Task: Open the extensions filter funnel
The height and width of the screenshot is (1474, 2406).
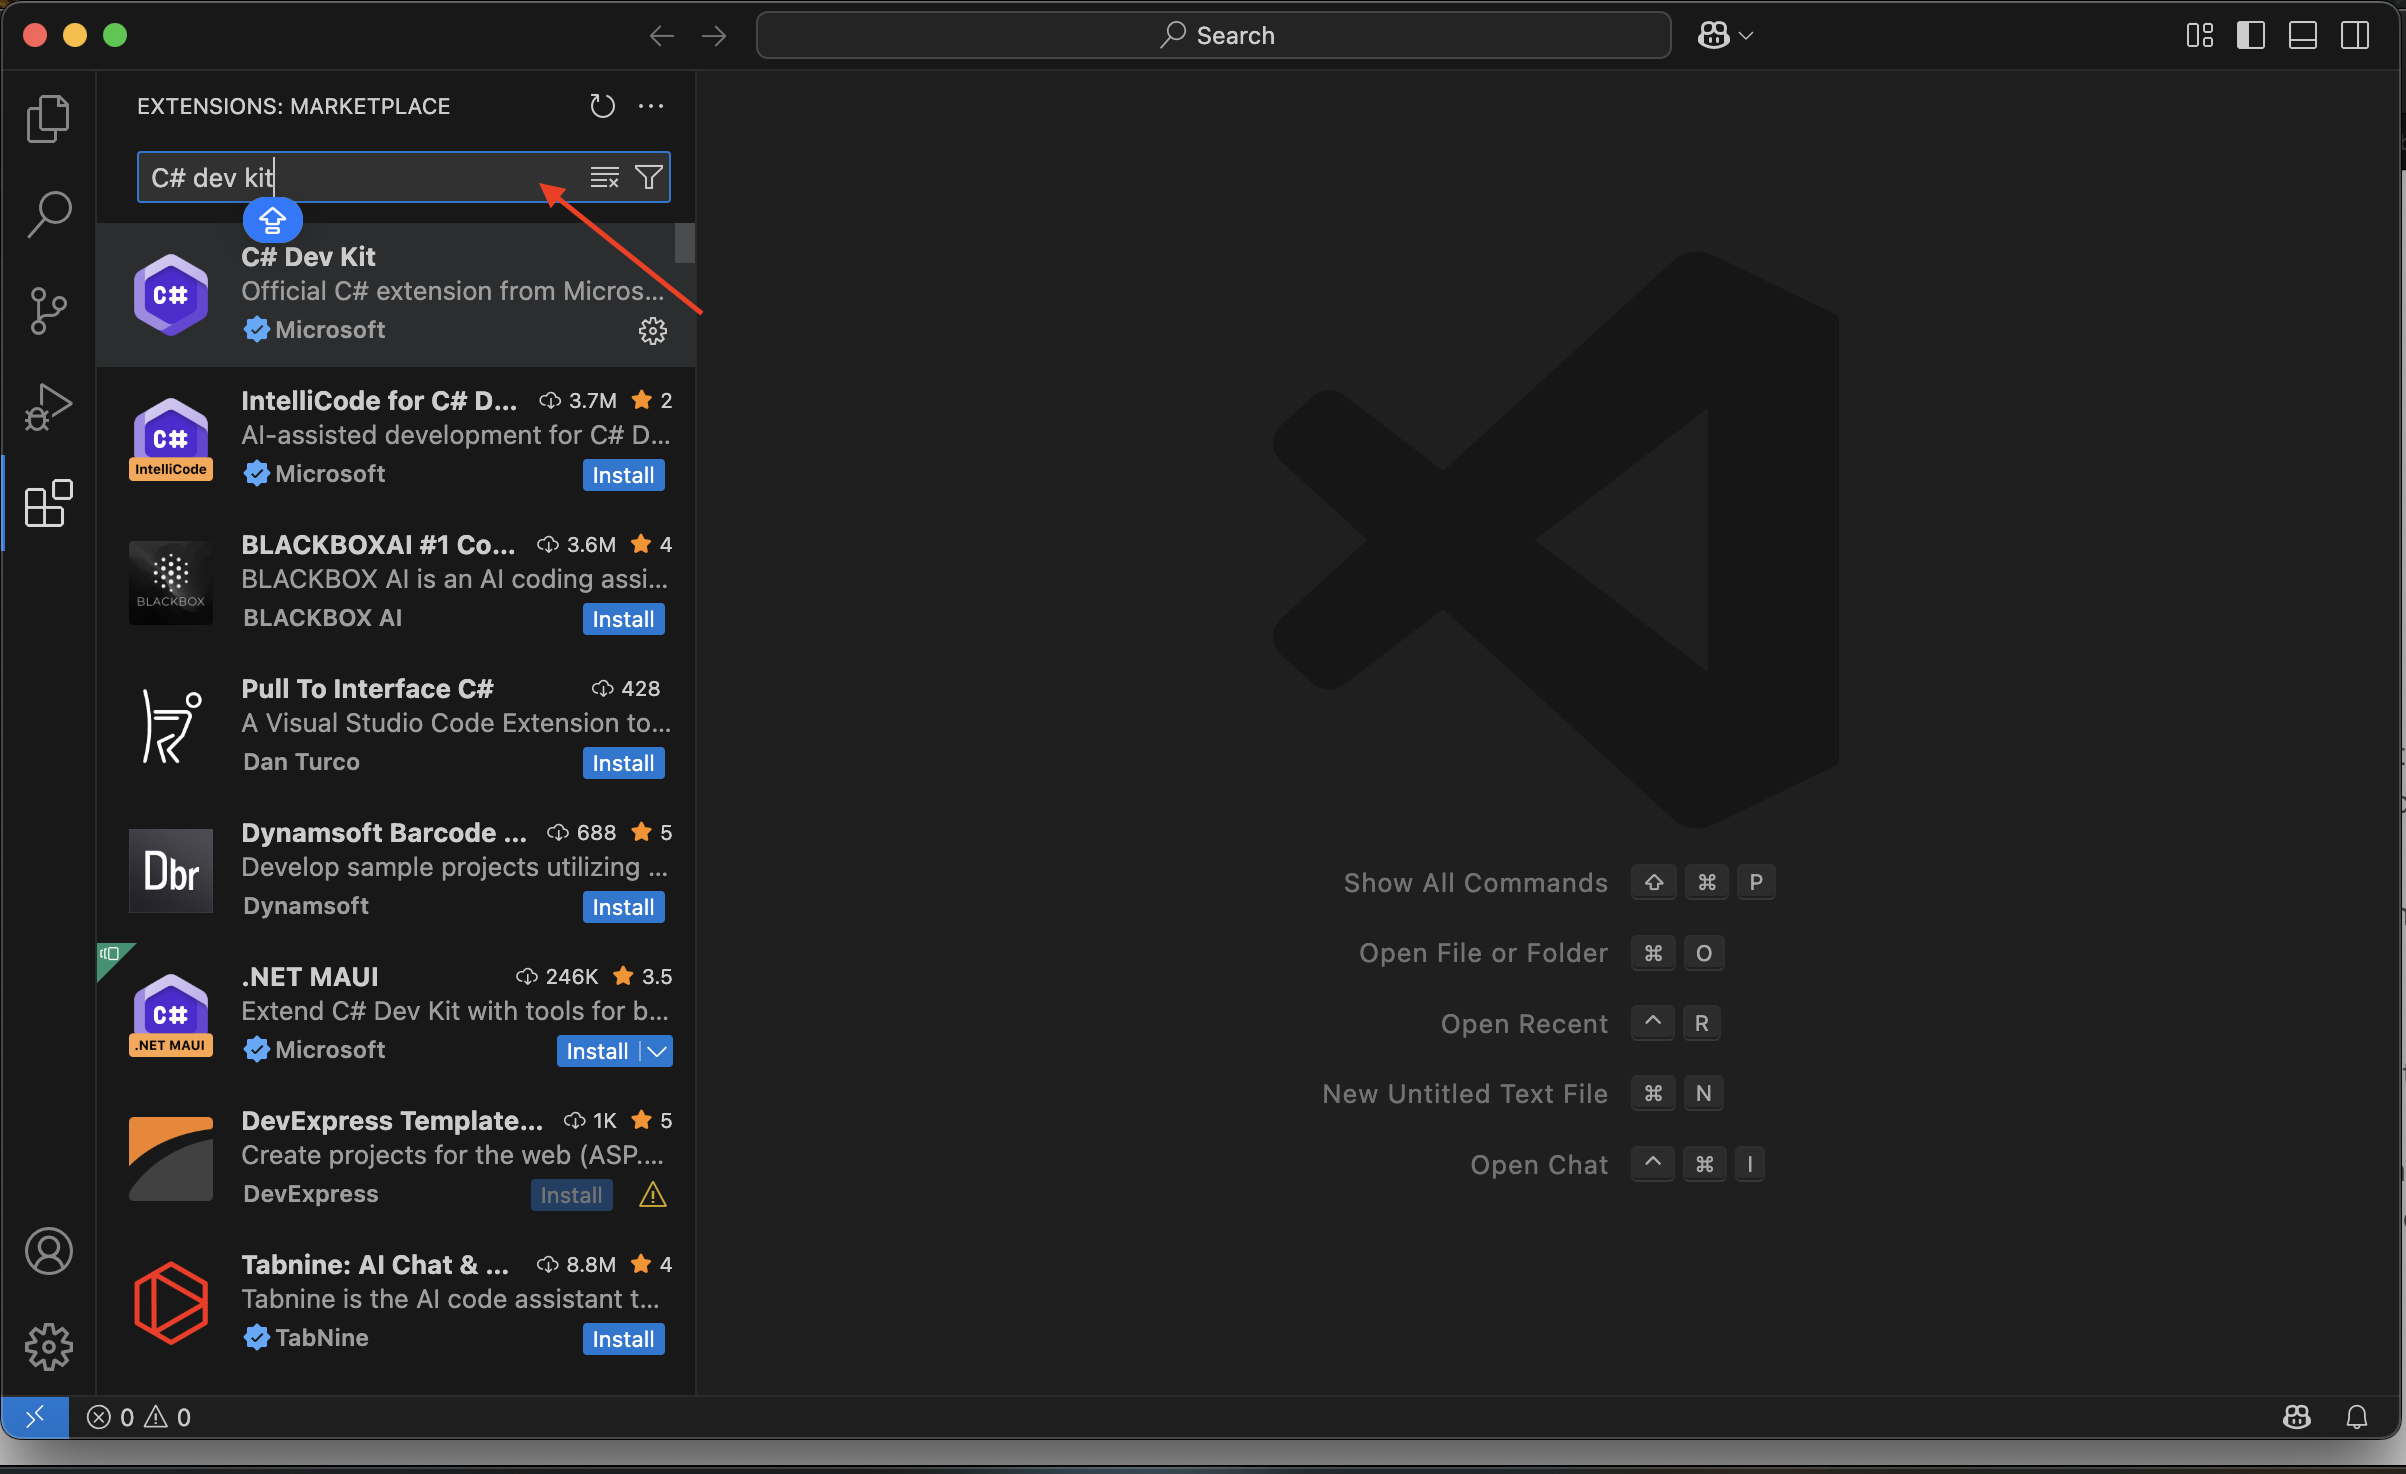Action: pos(649,178)
